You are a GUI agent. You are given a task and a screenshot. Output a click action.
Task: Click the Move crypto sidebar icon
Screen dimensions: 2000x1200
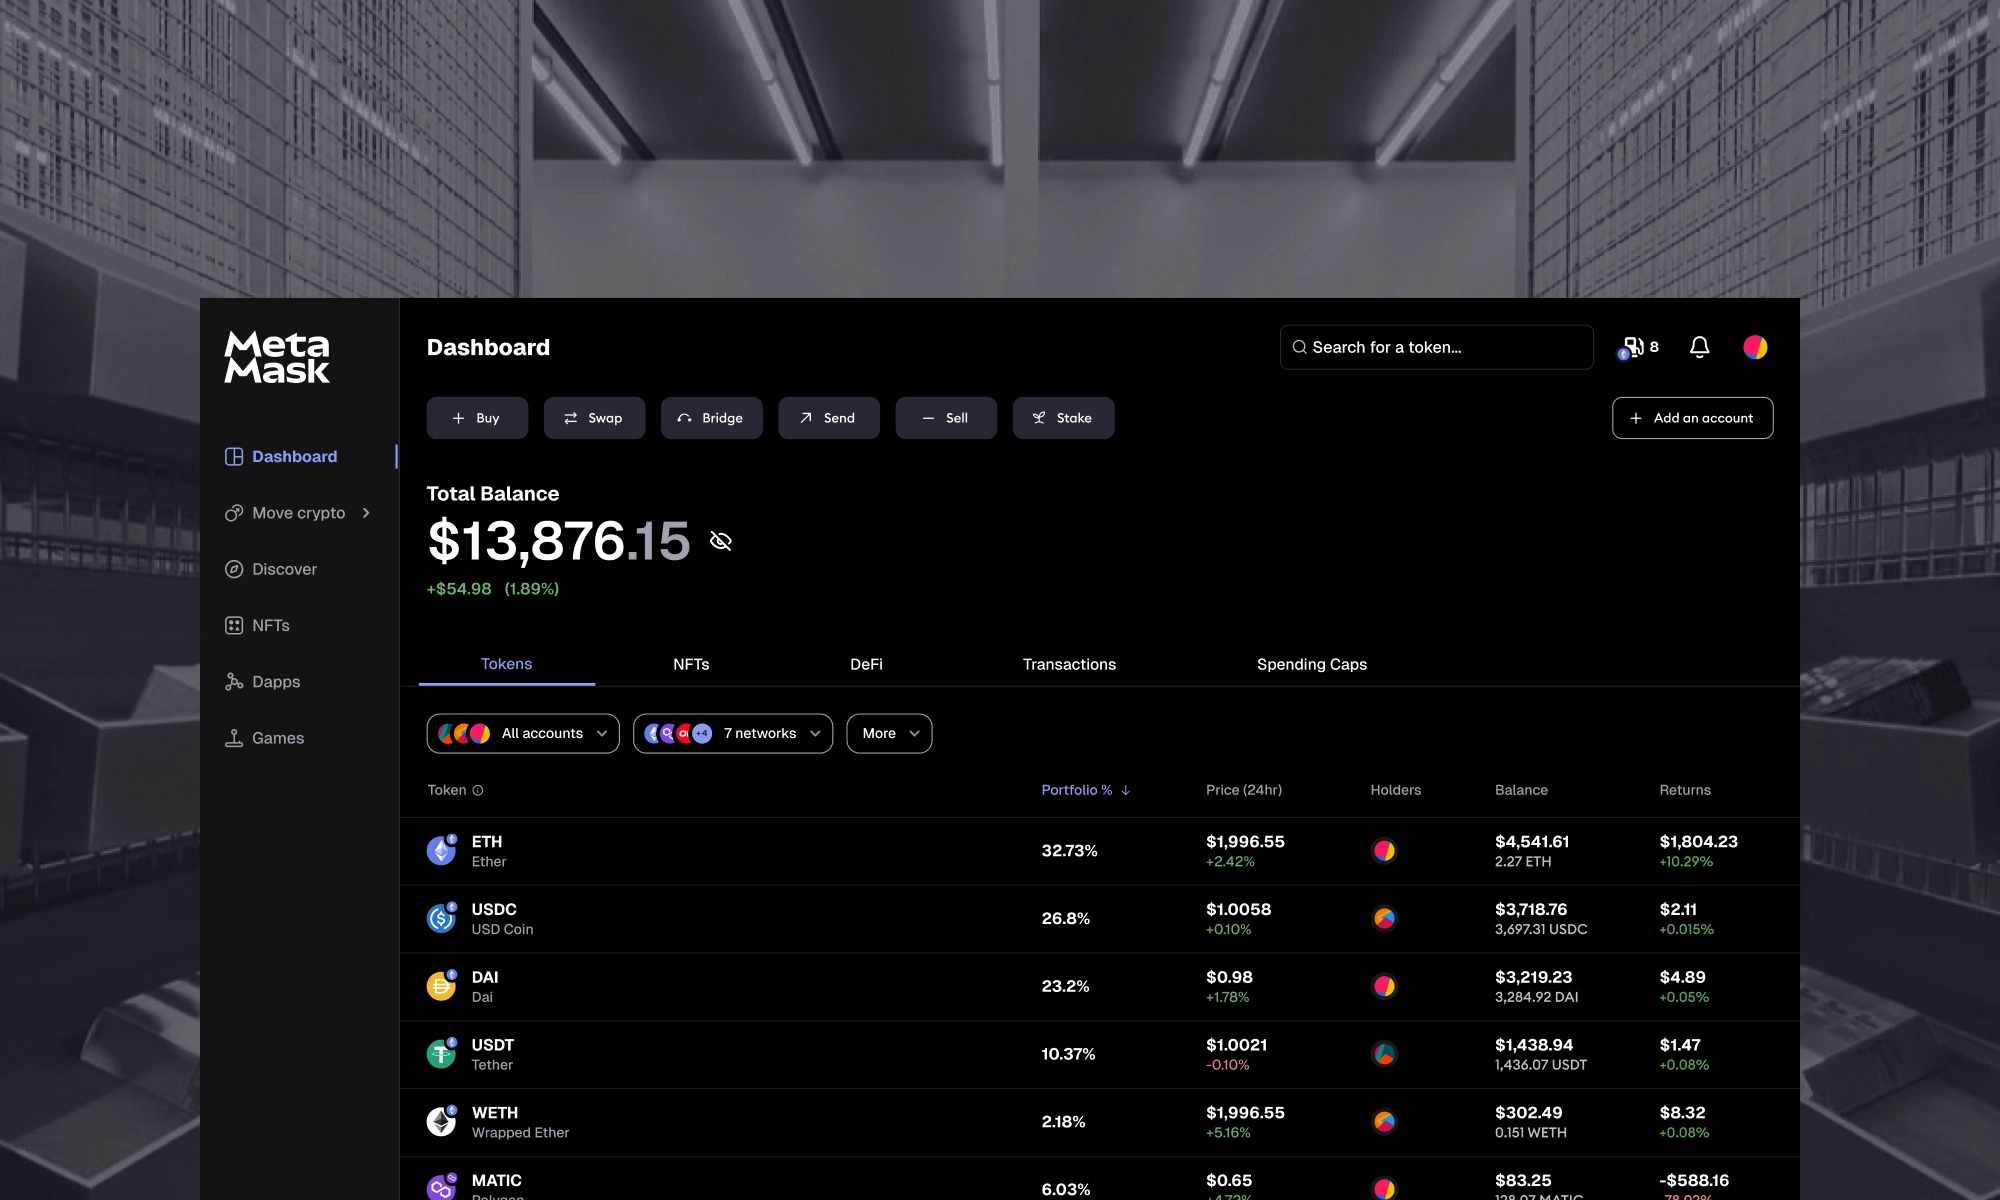[234, 513]
